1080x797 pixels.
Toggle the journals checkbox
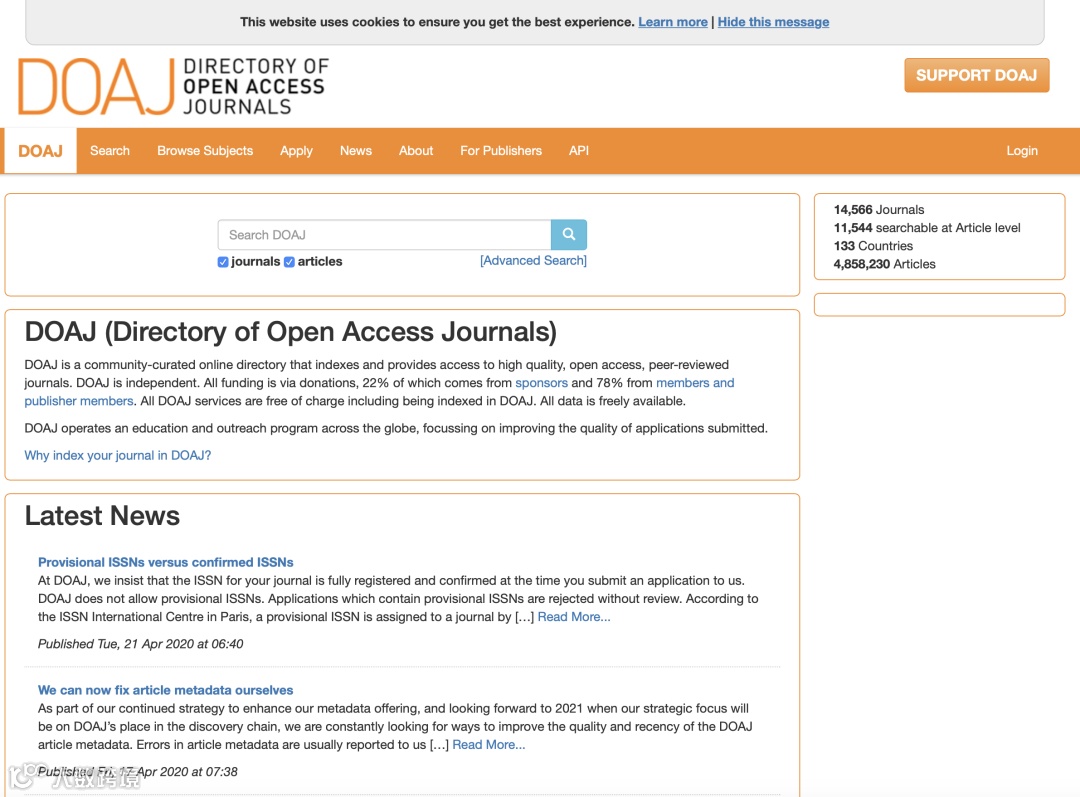pos(223,262)
